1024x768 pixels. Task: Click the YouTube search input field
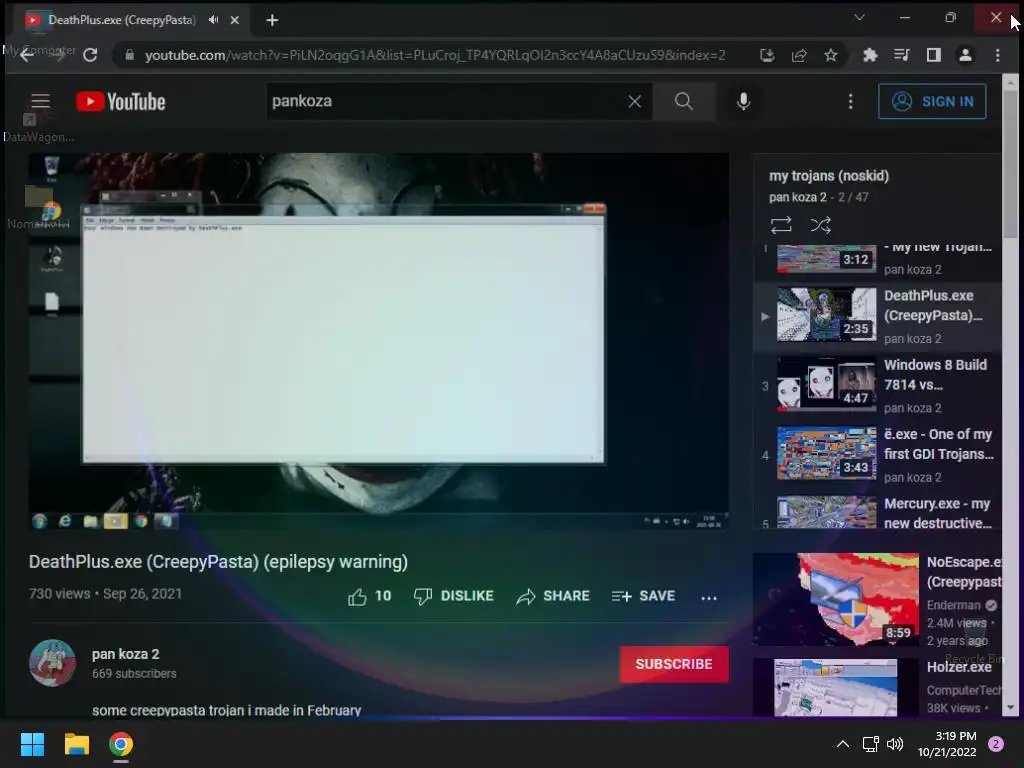446,101
